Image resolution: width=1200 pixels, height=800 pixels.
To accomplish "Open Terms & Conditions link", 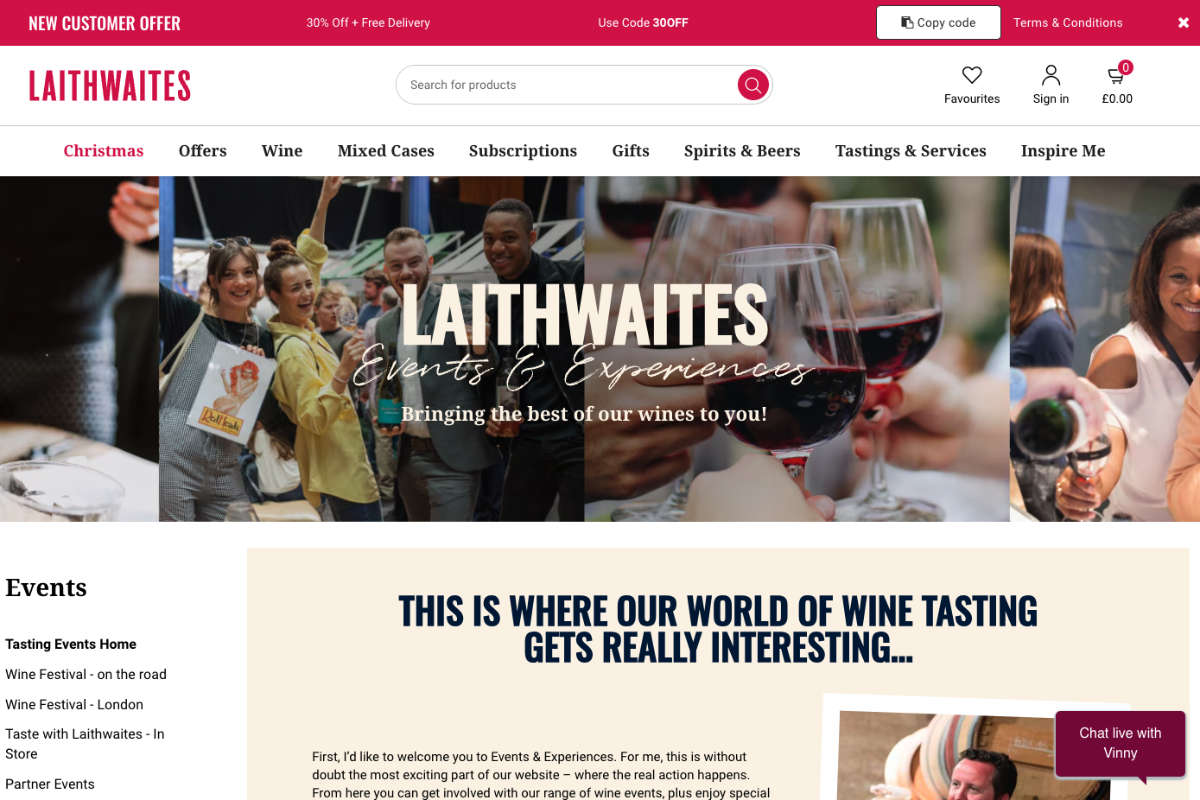I will tap(1068, 23).
